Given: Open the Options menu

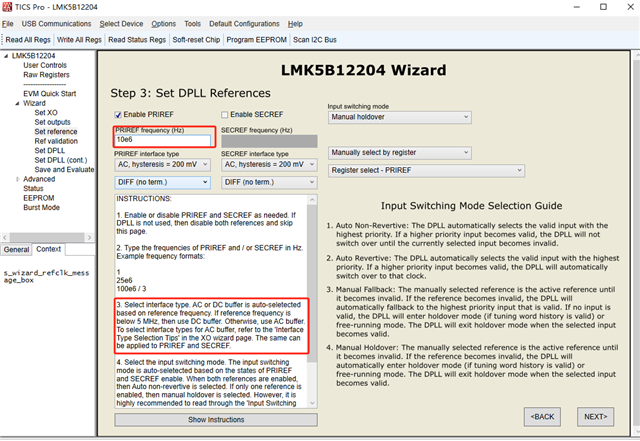Looking at the screenshot, I should (164, 24).
